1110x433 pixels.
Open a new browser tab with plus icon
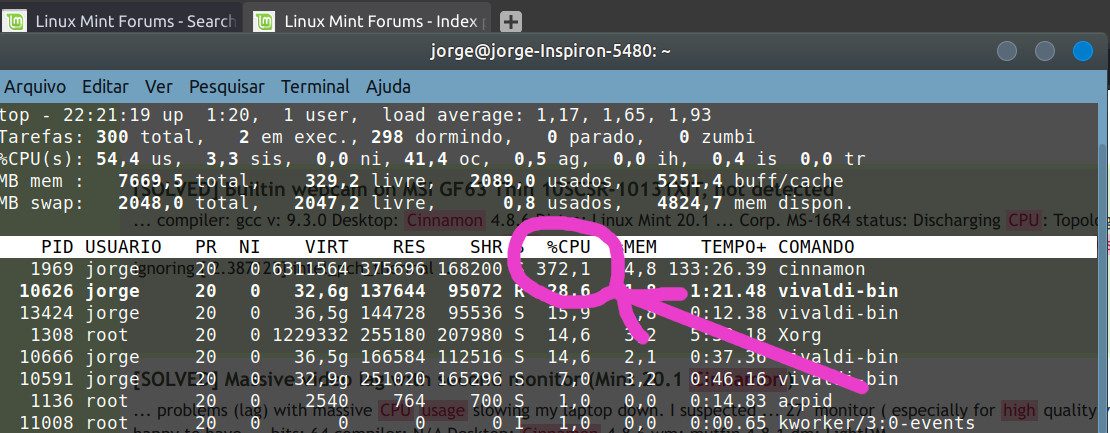point(510,22)
